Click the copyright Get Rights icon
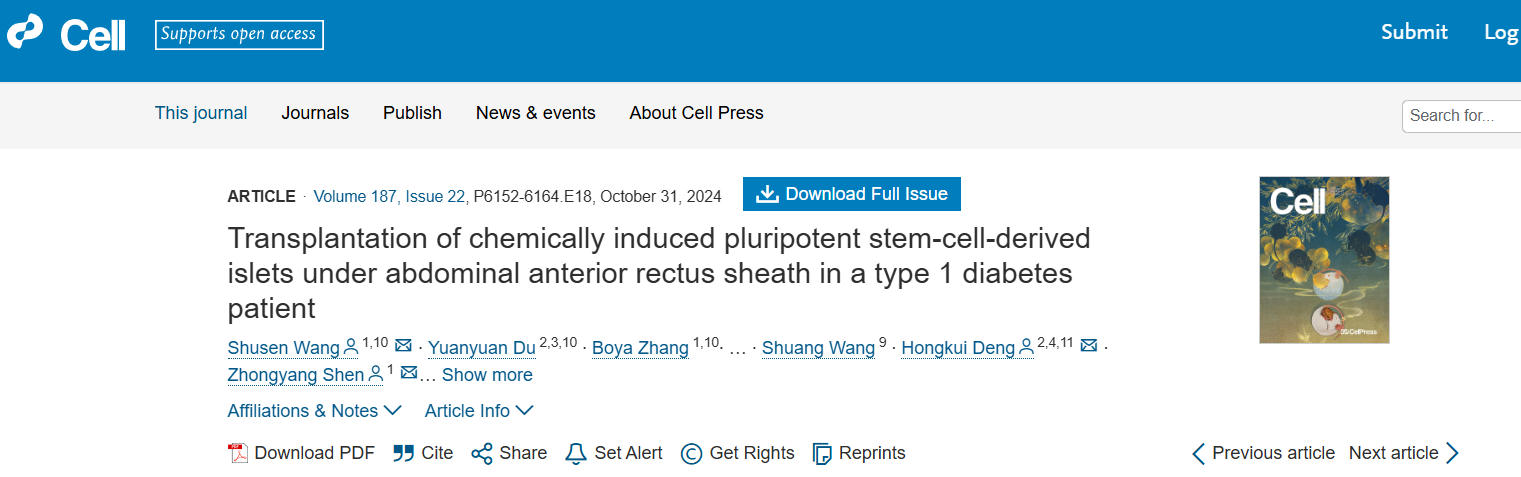This screenshot has width=1521, height=477. coord(691,453)
